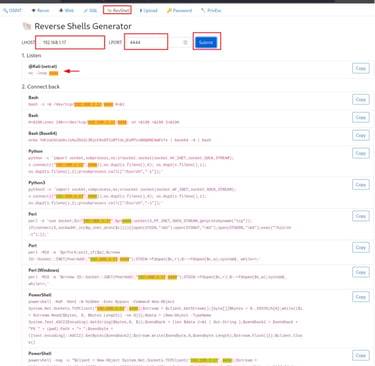Open the OSINT tab
This screenshot has height=366, width=375.
[12, 10]
